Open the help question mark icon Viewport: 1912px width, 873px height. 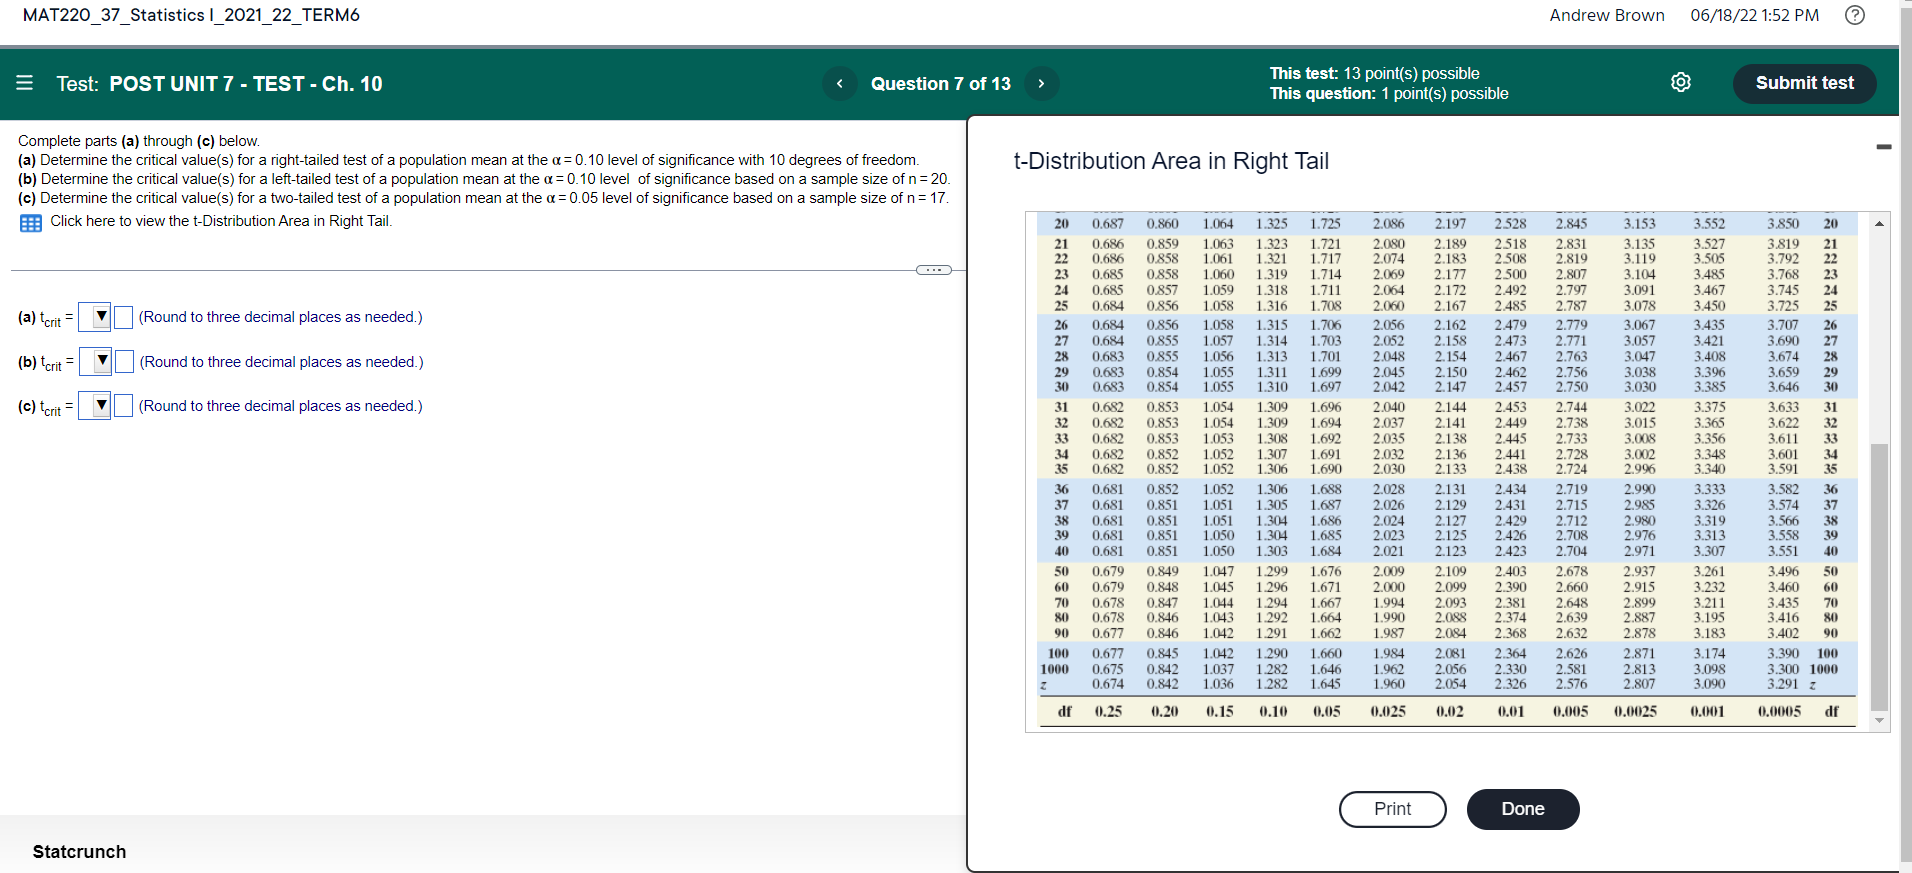click(1855, 15)
